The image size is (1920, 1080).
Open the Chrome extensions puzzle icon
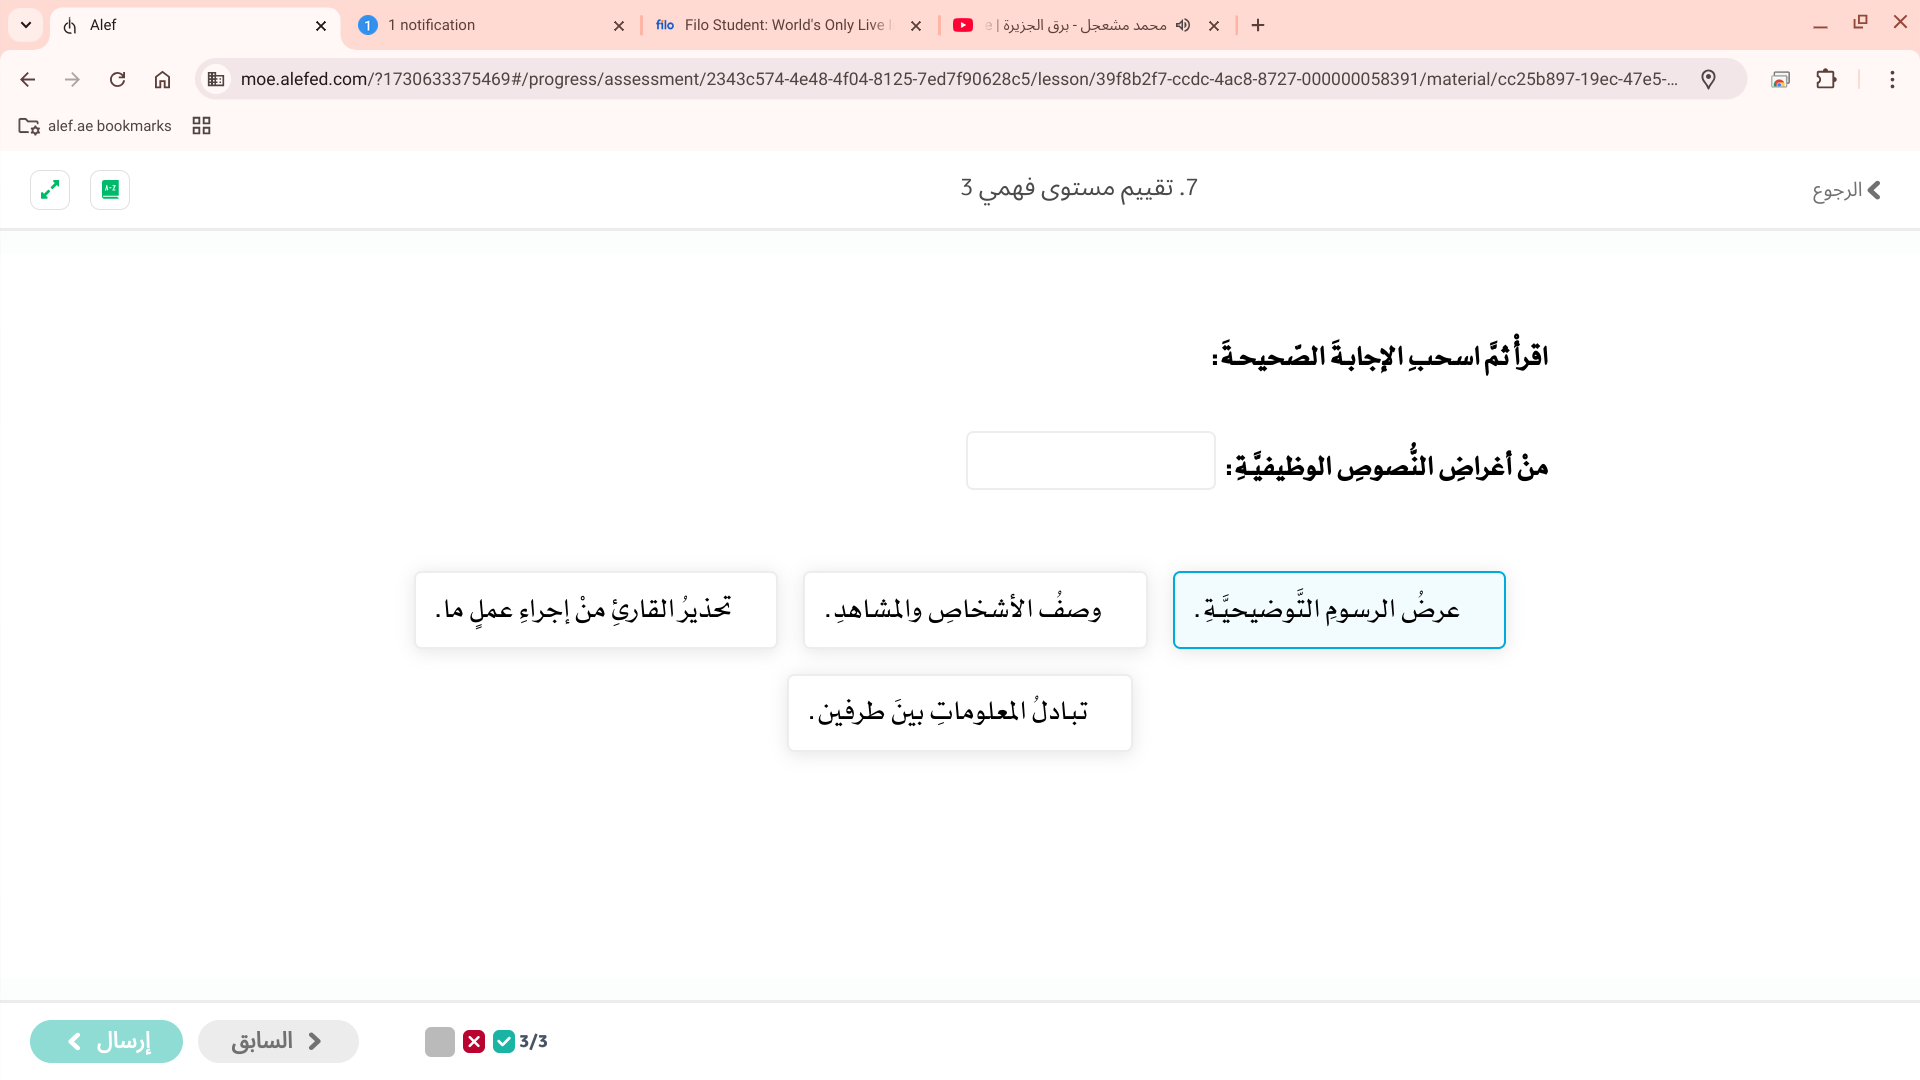point(1826,79)
